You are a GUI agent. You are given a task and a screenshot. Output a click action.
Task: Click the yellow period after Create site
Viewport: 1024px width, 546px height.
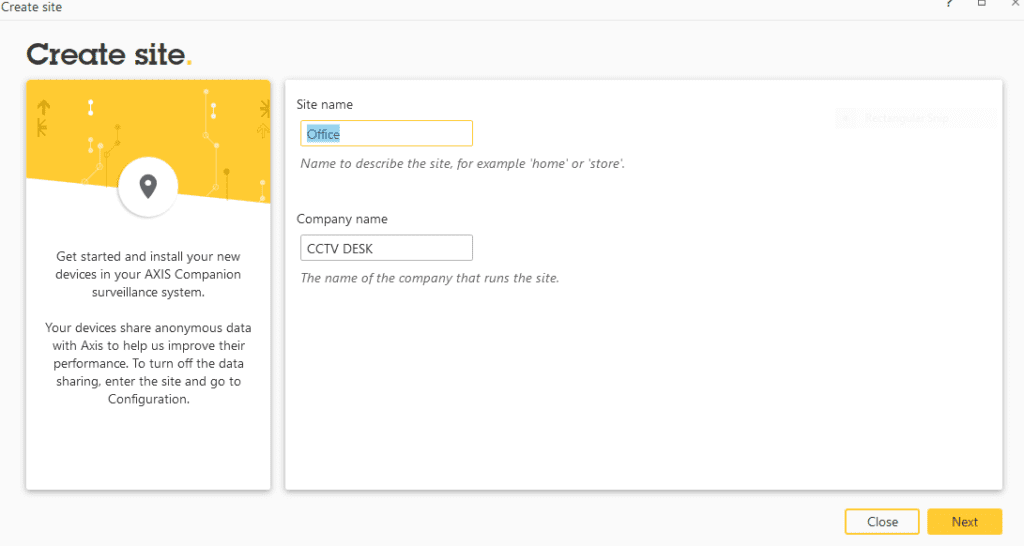[x=188, y=62]
